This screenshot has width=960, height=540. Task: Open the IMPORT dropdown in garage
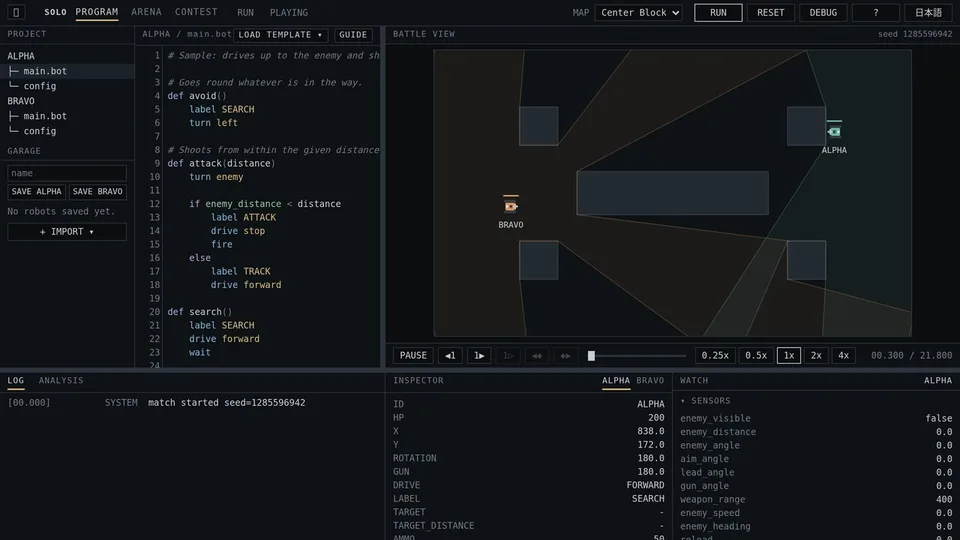pos(67,232)
